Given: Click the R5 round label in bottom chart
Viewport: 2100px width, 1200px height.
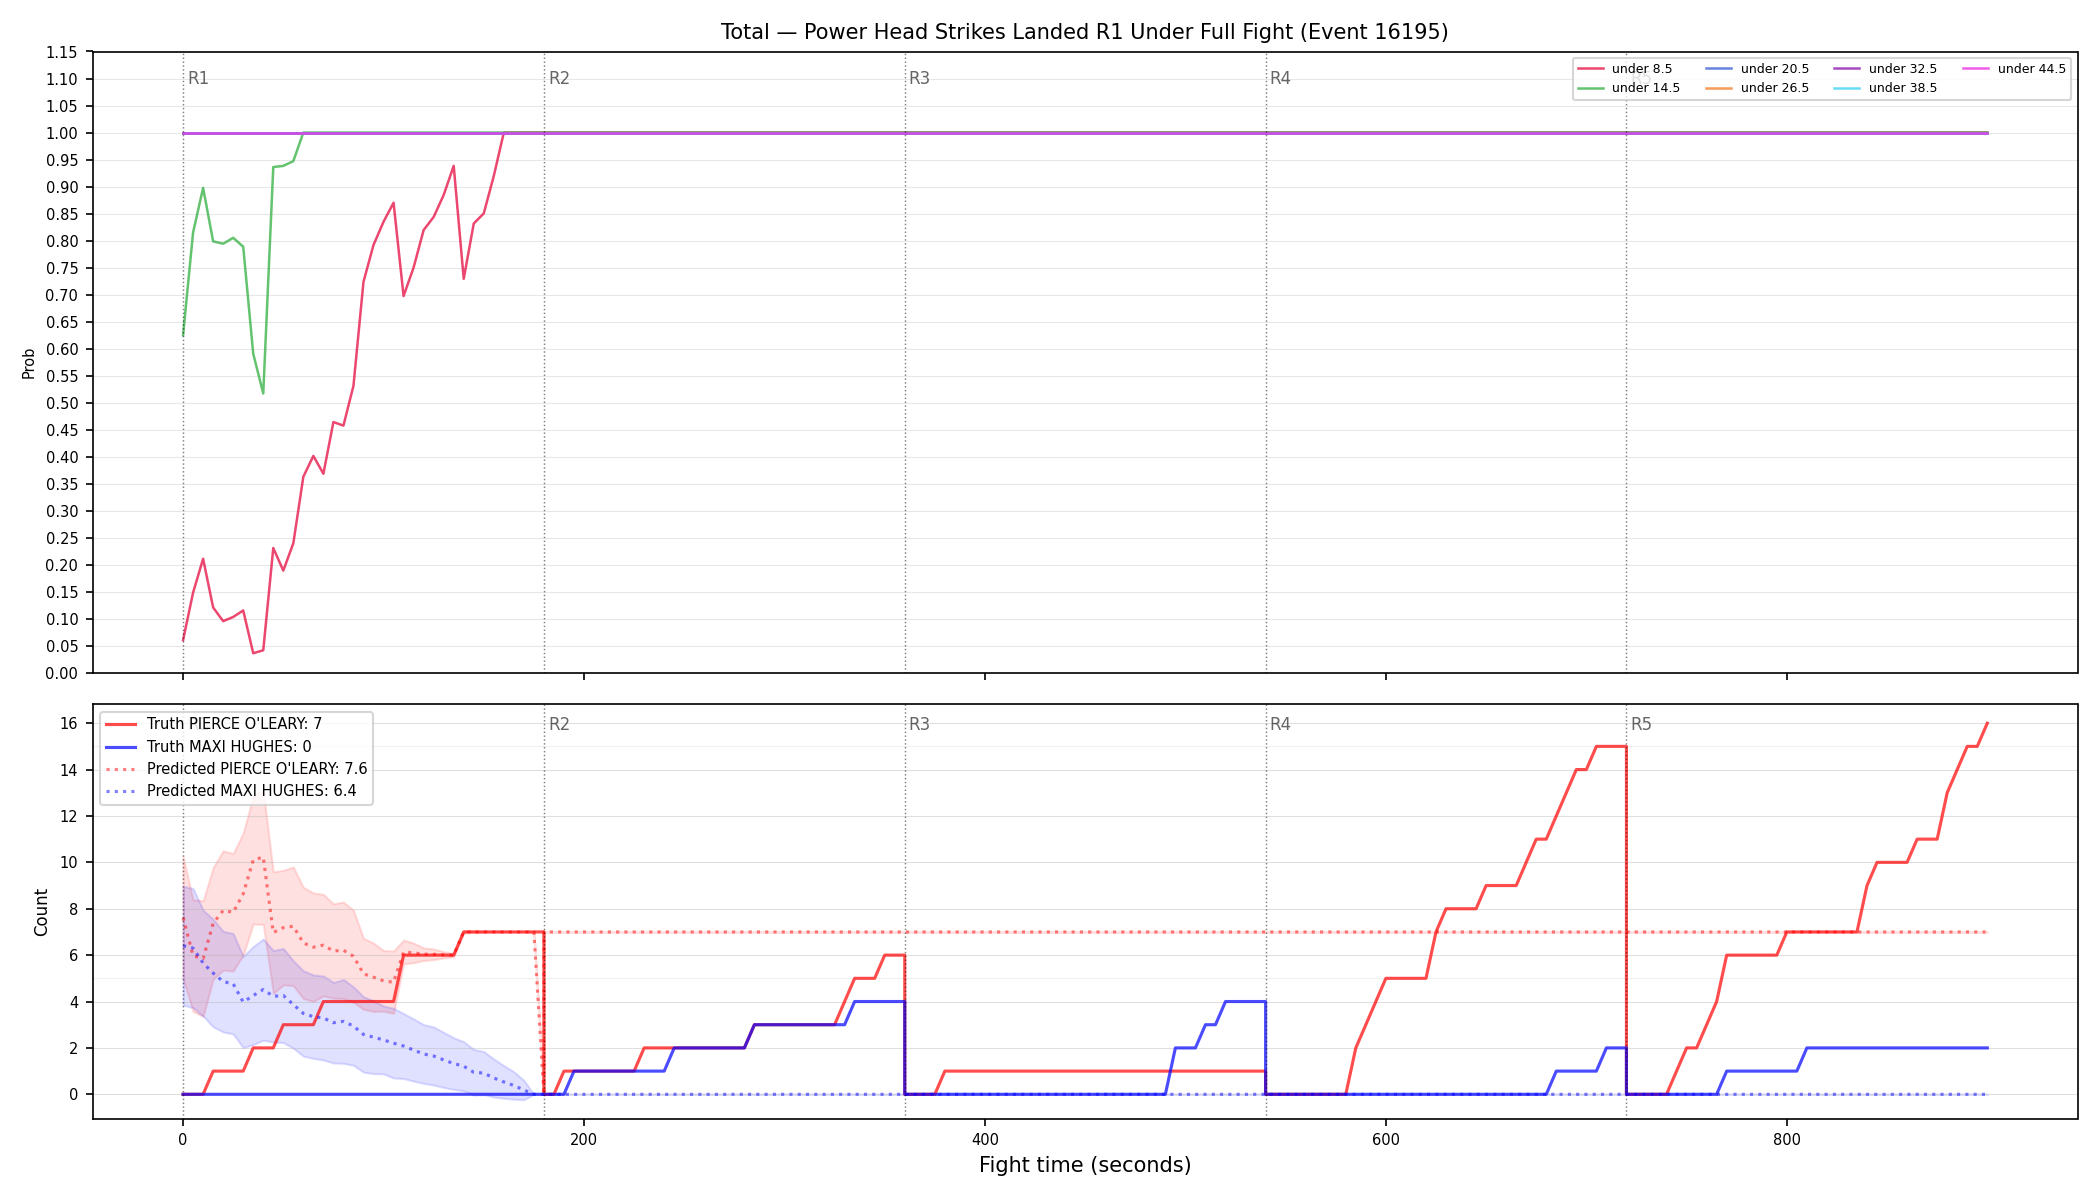Looking at the screenshot, I should point(1641,724).
